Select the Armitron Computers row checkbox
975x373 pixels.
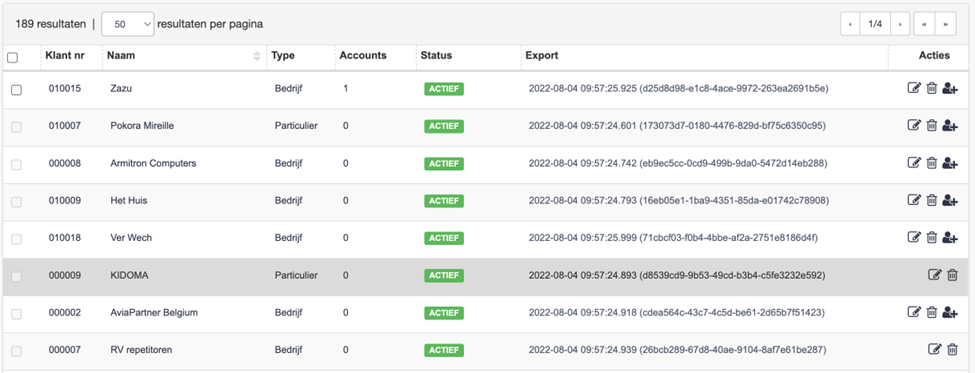(x=16, y=165)
